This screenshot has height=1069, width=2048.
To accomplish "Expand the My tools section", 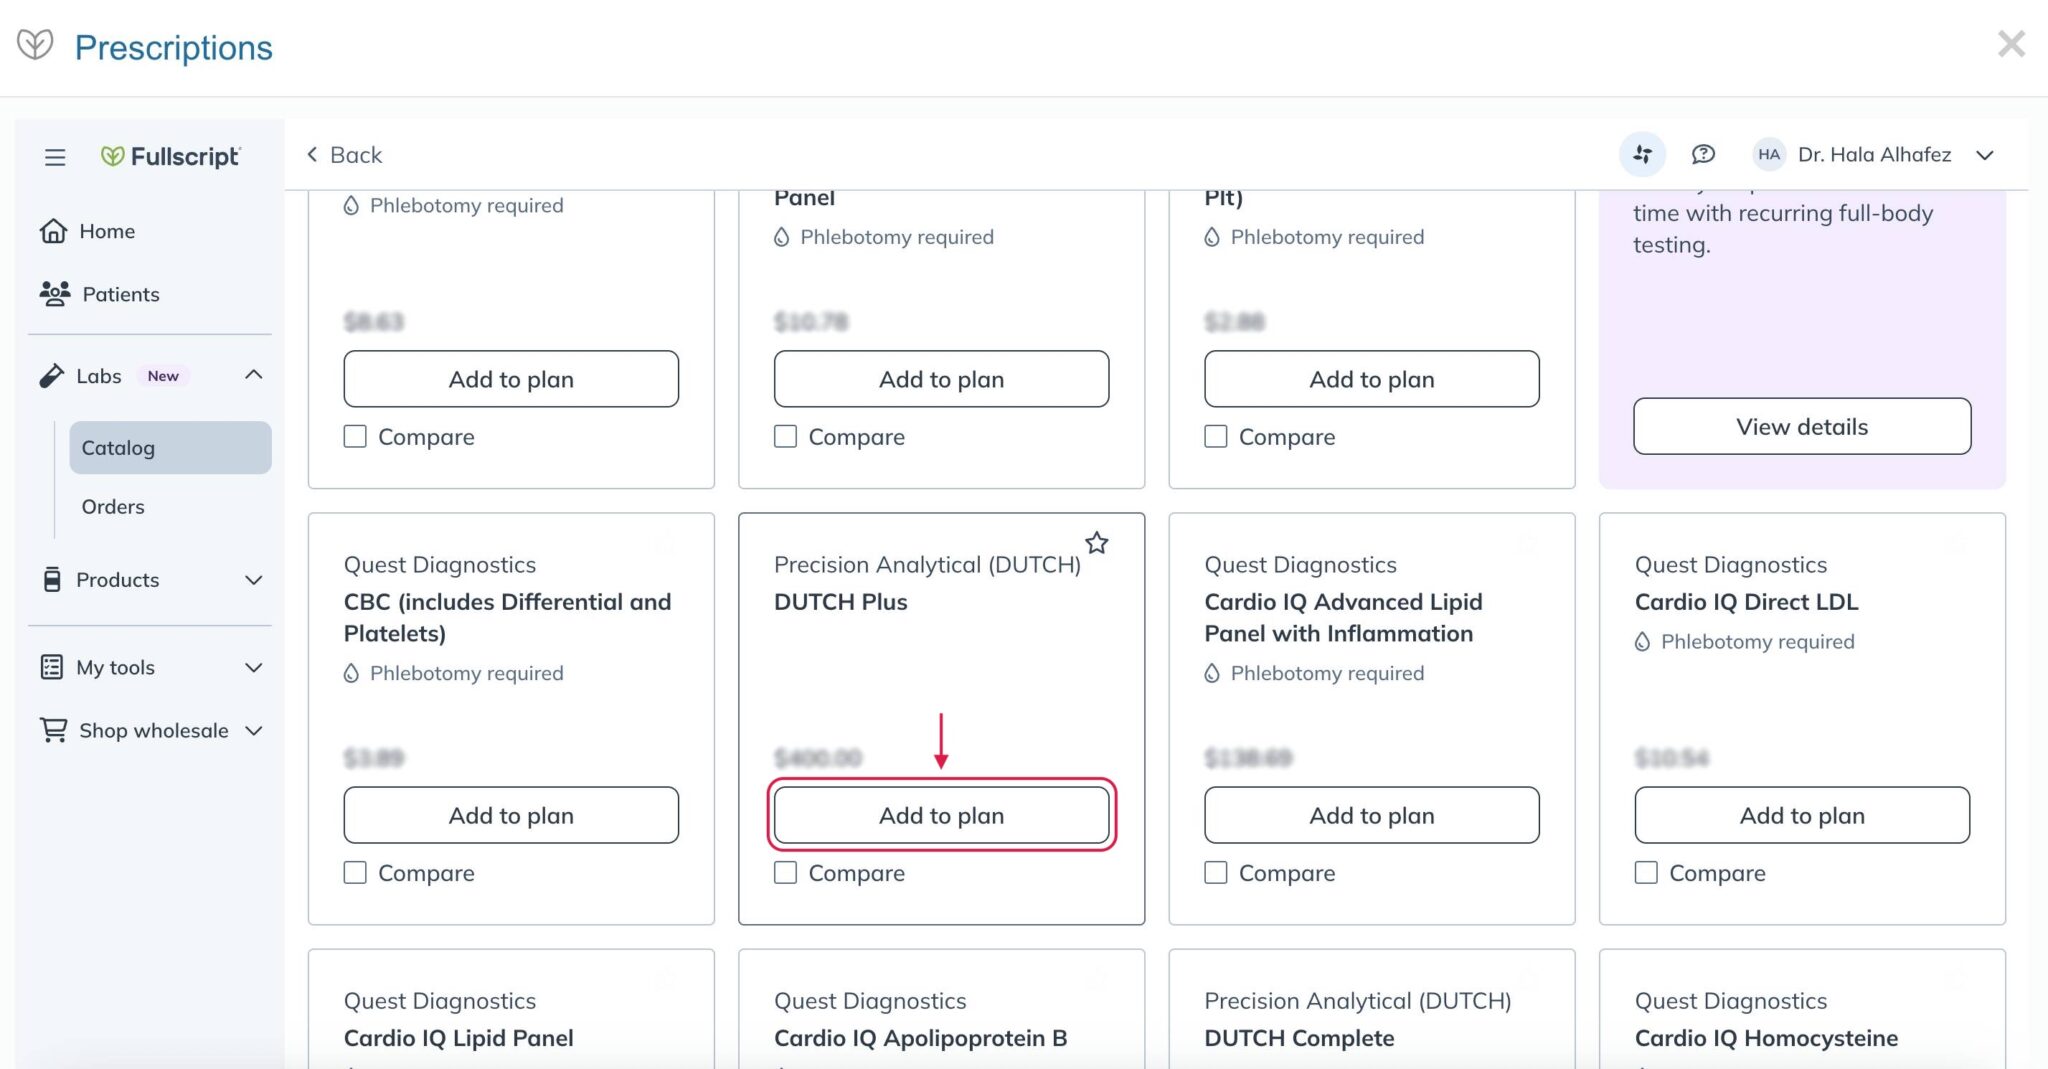I will click(x=255, y=667).
